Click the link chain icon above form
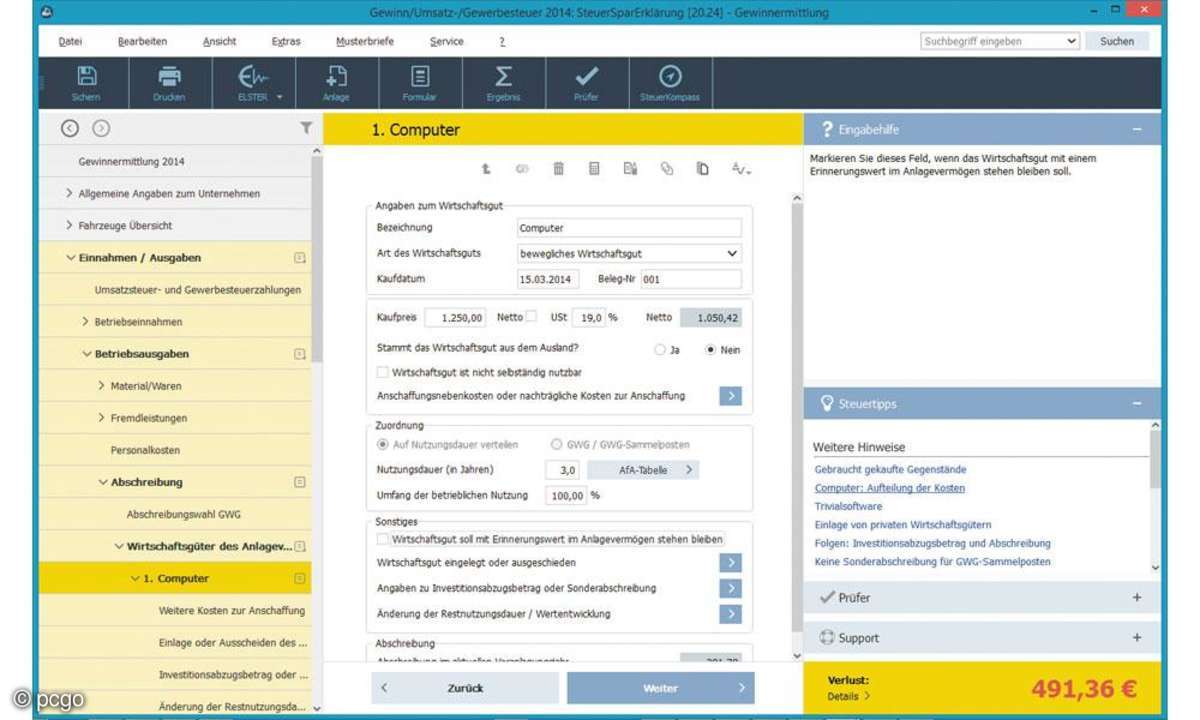The width and height of the screenshot is (1200, 720). pyautogui.click(x=521, y=169)
